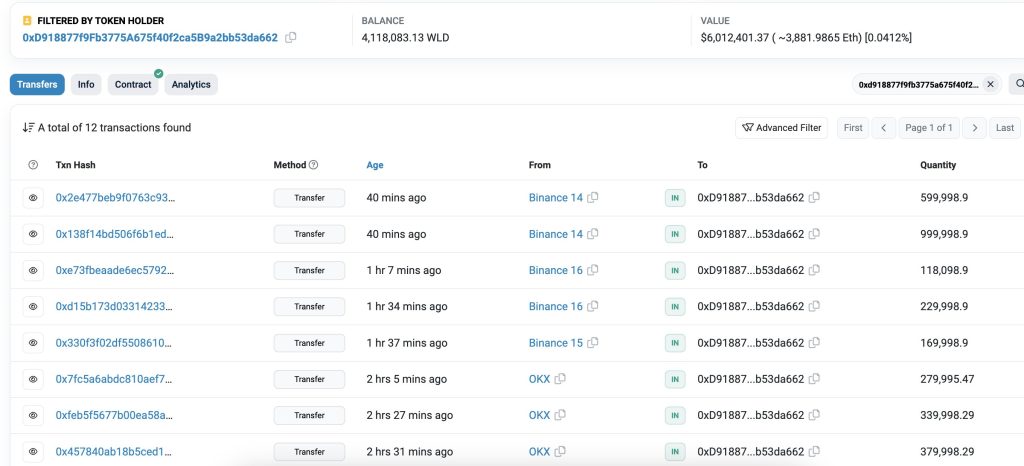The image size is (1024, 466).
Task: Open the Contract tab
Action: point(133,84)
